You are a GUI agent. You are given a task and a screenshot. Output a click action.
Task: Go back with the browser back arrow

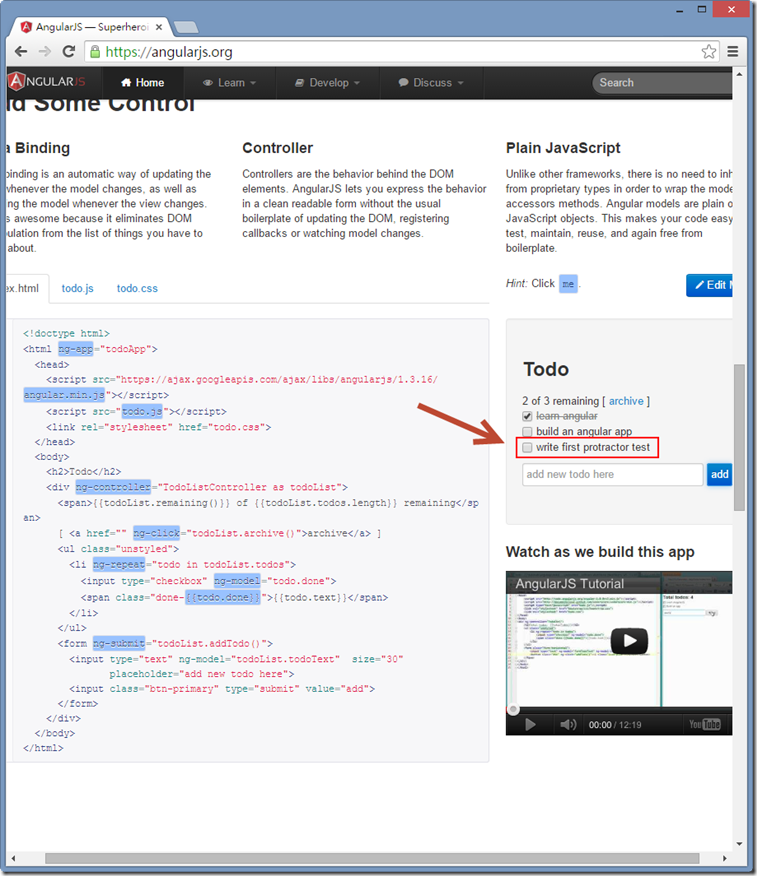(21, 52)
